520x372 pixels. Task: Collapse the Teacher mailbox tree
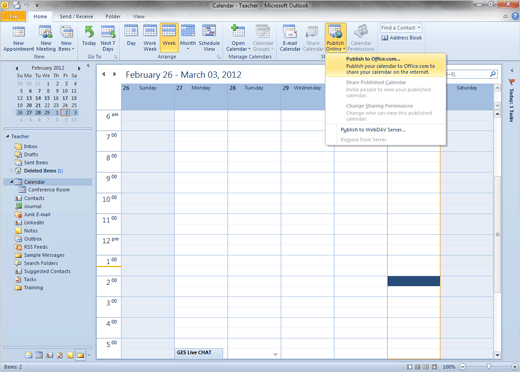tap(7, 136)
